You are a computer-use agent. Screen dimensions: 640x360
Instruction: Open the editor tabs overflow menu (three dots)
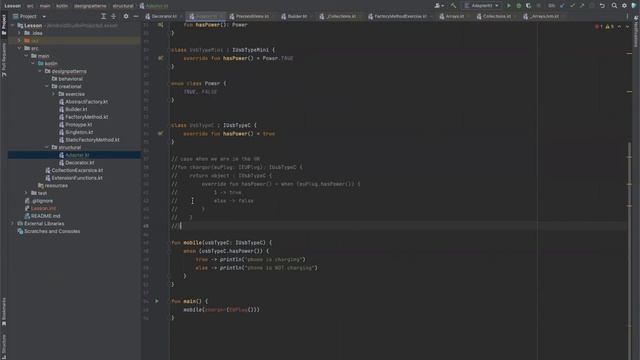tap(627, 16)
